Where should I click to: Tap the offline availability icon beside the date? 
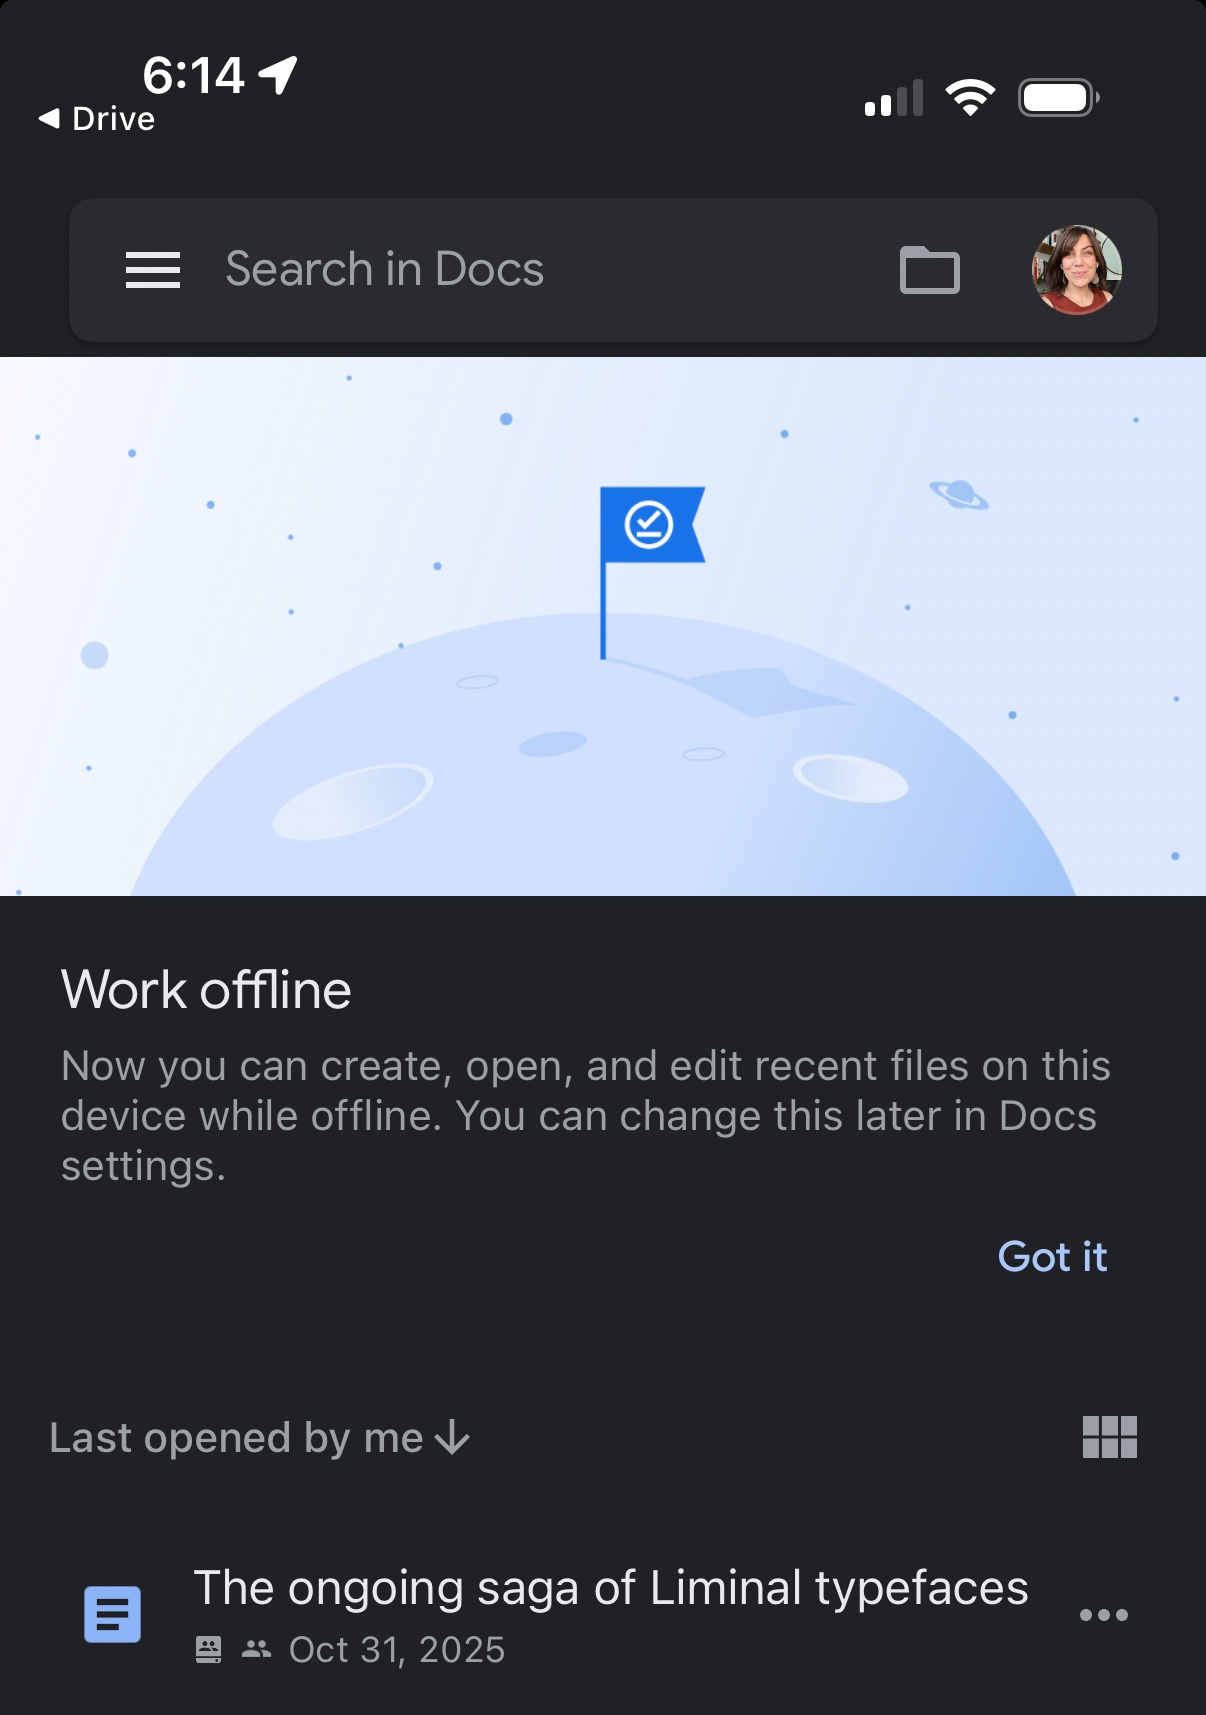(208, 1649)
